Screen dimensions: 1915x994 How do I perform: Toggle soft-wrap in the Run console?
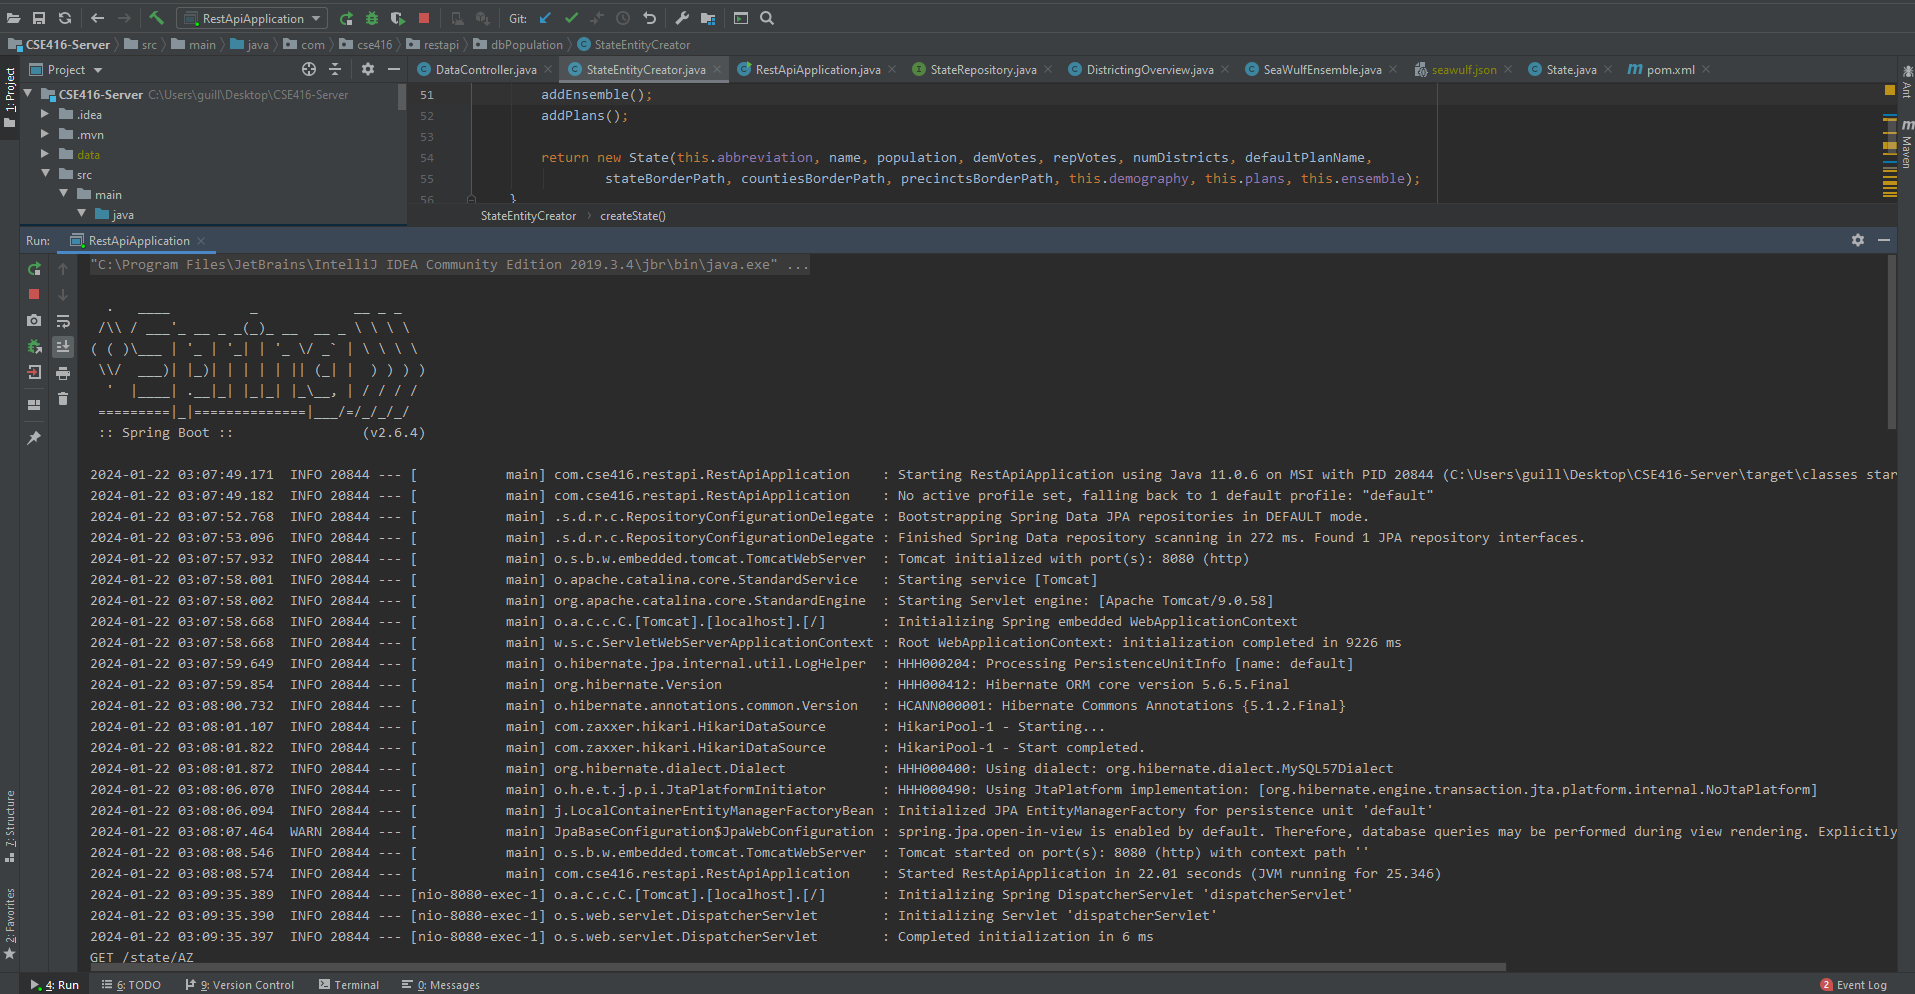63,321
